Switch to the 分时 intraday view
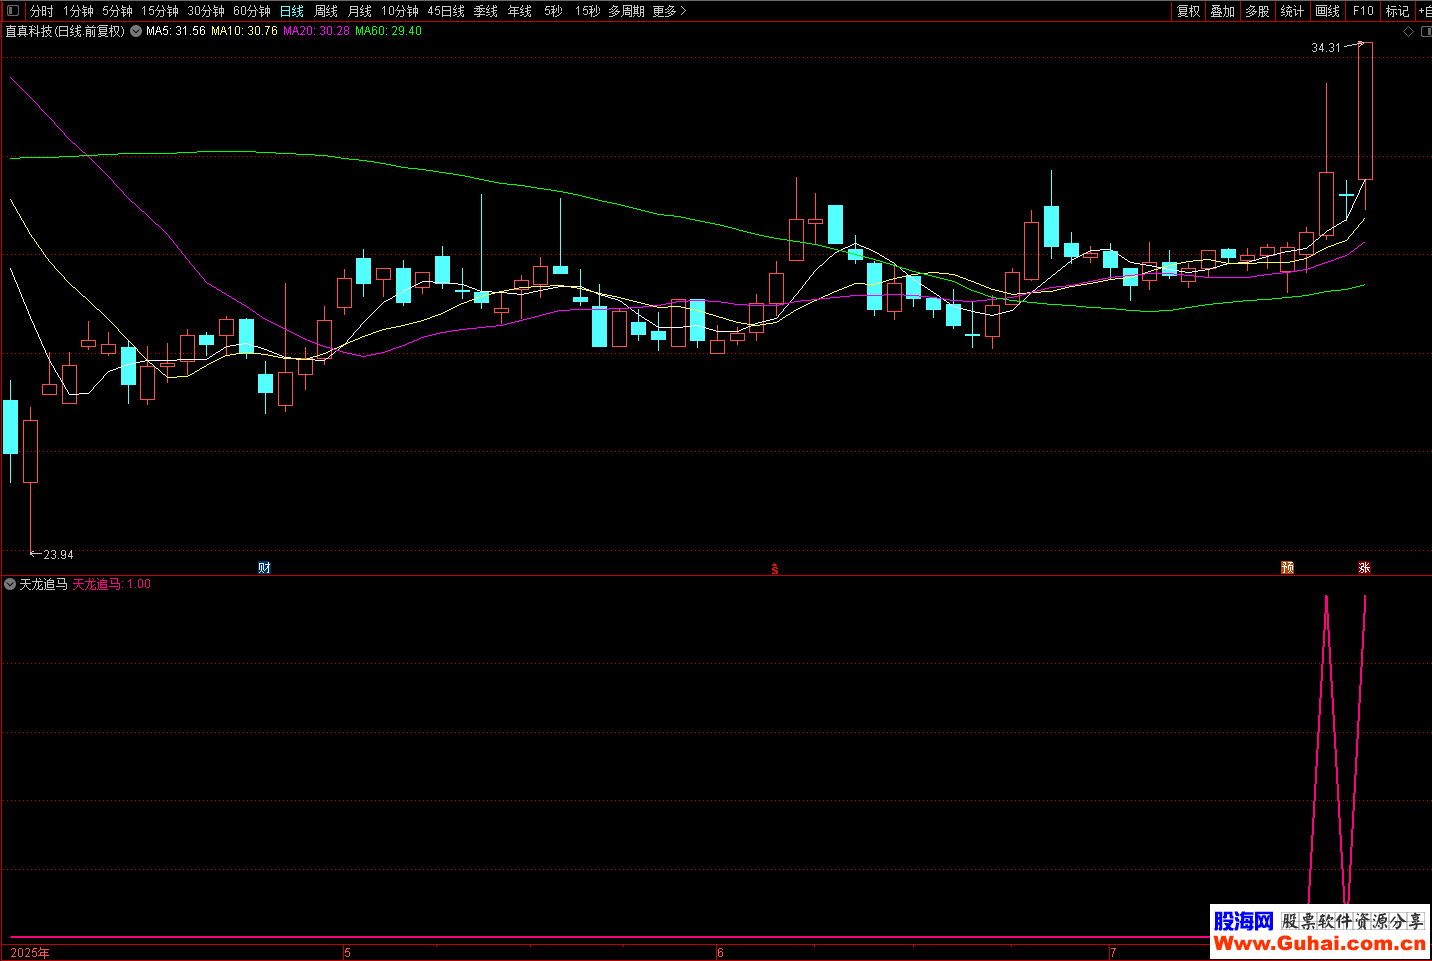 (42, 11)
